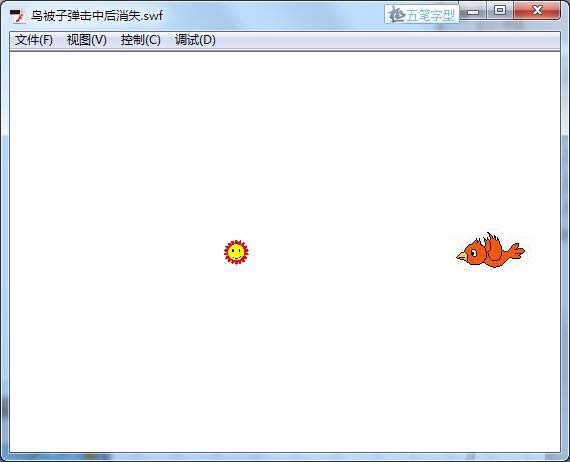Click the smiling sun bullet sprite

236,252
